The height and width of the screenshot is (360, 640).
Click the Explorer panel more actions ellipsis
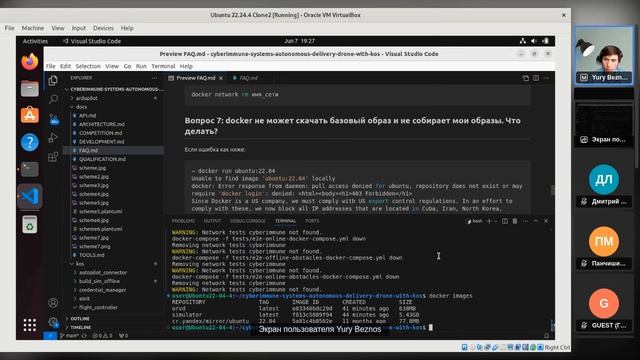(155, 78)
